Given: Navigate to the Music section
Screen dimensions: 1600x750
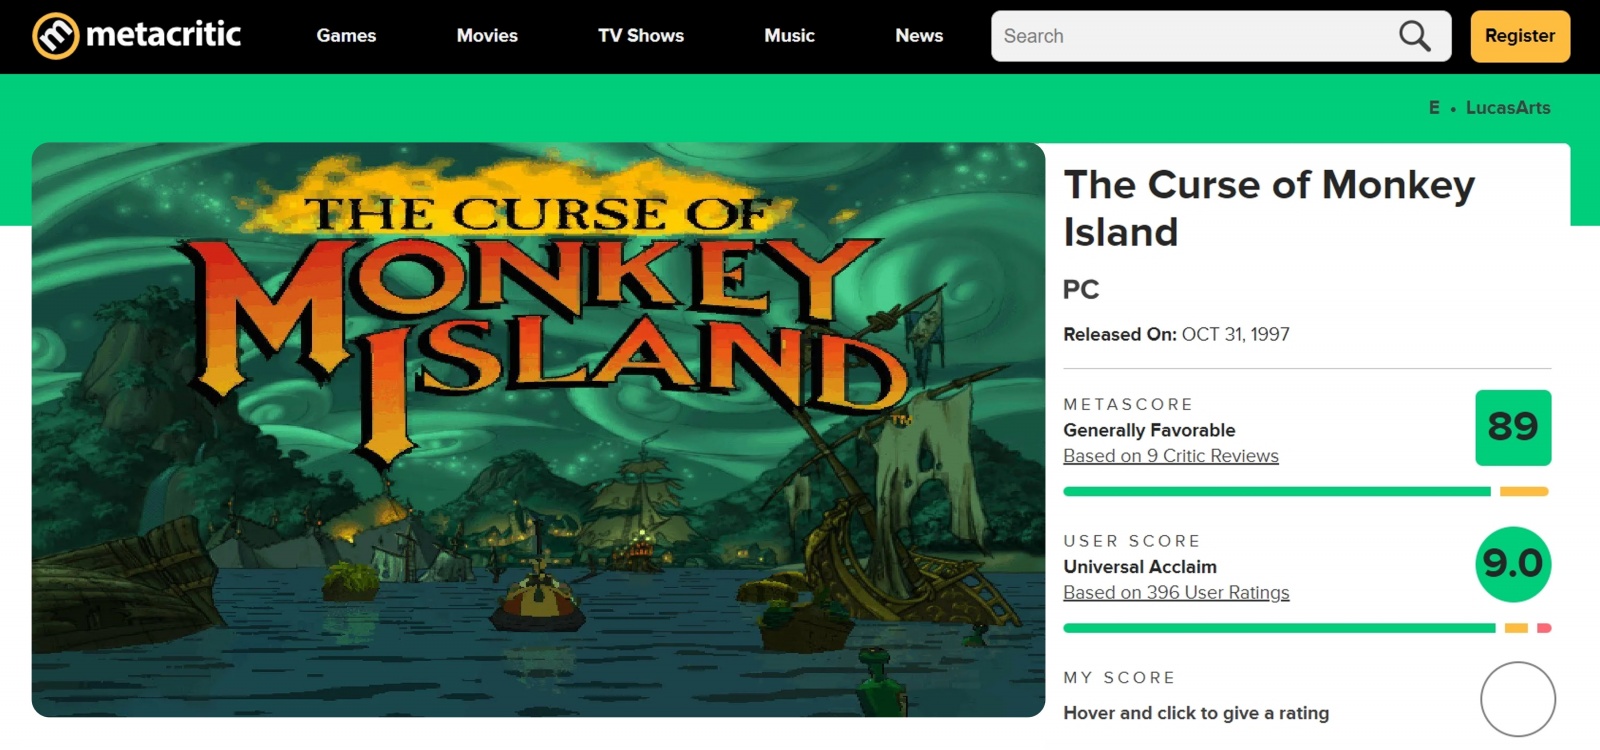Looking at the screenshot, I should (x=789, y=36).
